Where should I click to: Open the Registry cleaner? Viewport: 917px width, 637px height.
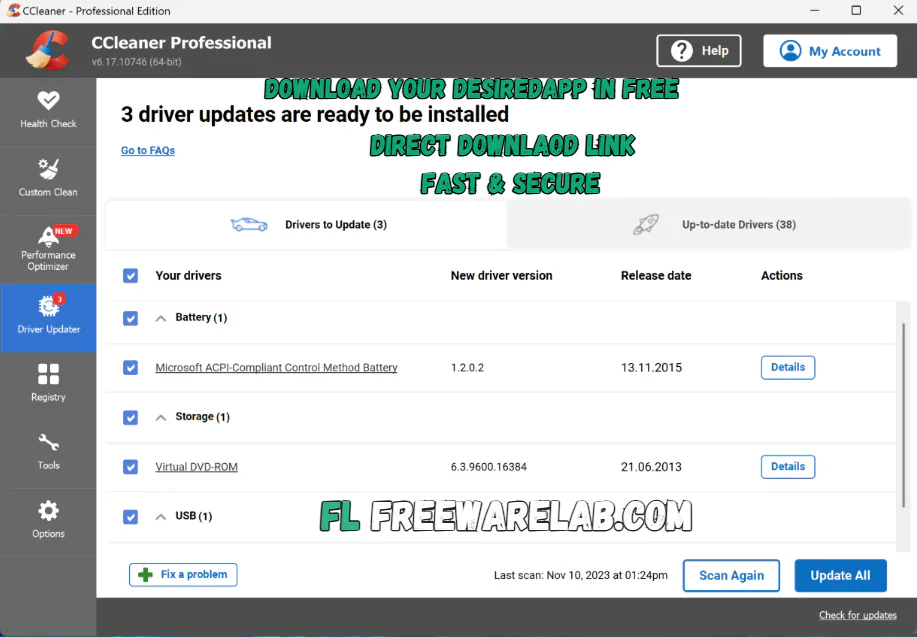click(x=47, y=385)
